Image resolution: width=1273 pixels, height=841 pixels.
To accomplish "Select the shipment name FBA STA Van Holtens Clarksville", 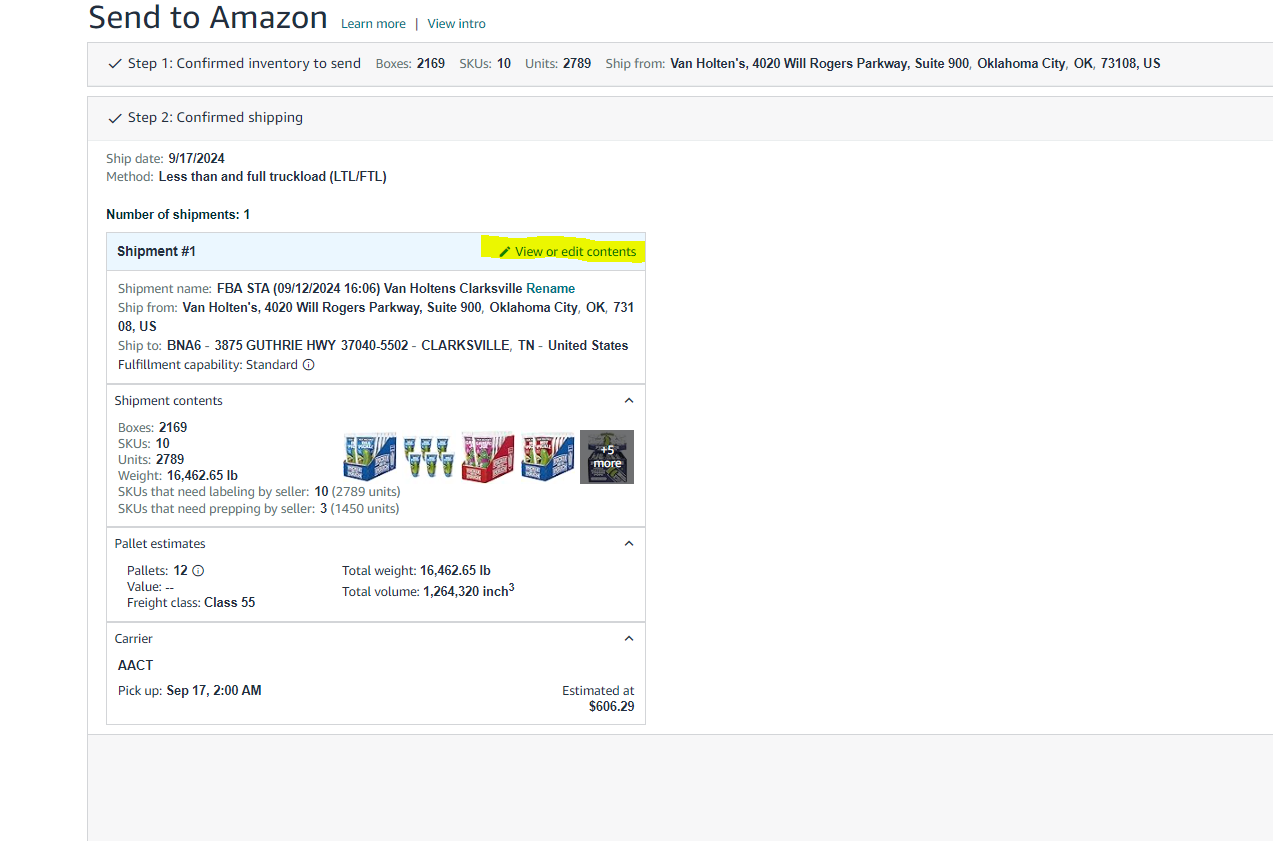I will point(370,289).
